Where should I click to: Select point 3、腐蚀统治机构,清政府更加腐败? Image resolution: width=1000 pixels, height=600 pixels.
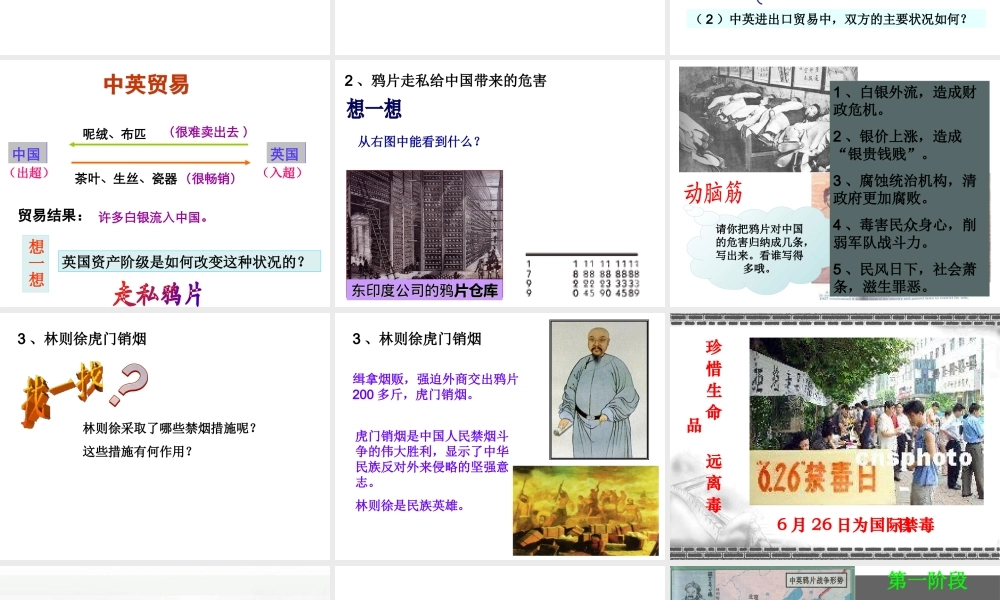(905, 189)
